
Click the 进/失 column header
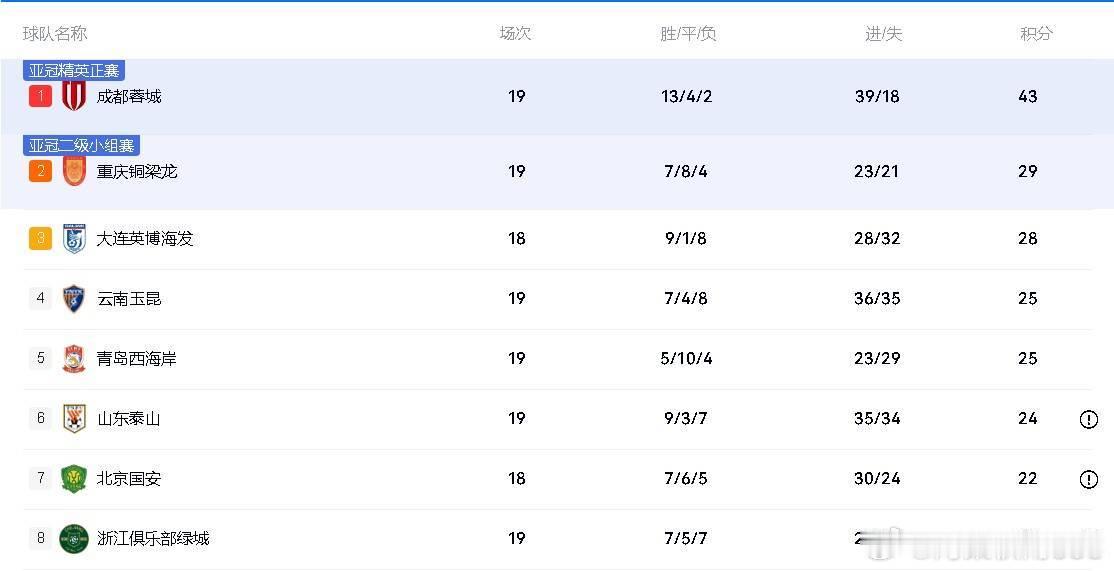[x=884, y=33]
